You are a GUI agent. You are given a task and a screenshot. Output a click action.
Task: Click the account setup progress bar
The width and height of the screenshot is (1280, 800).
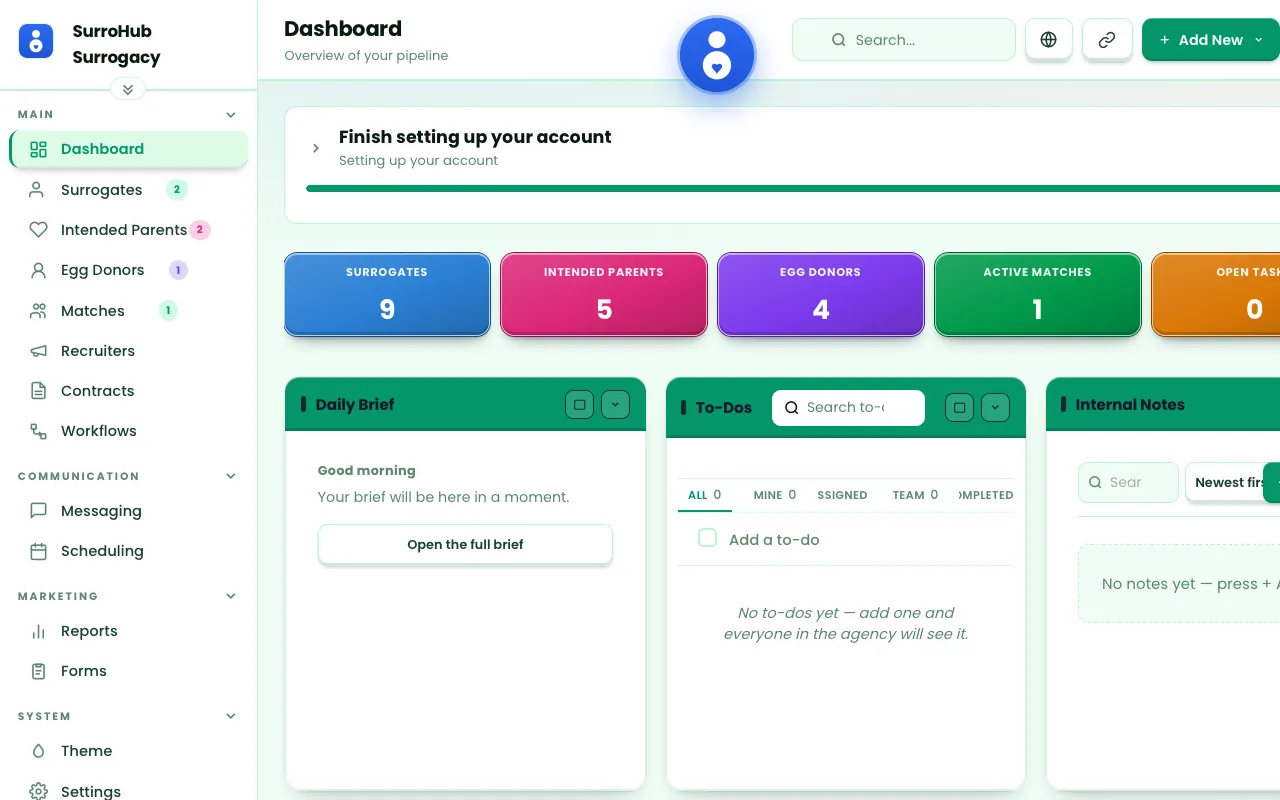point(793,188)
